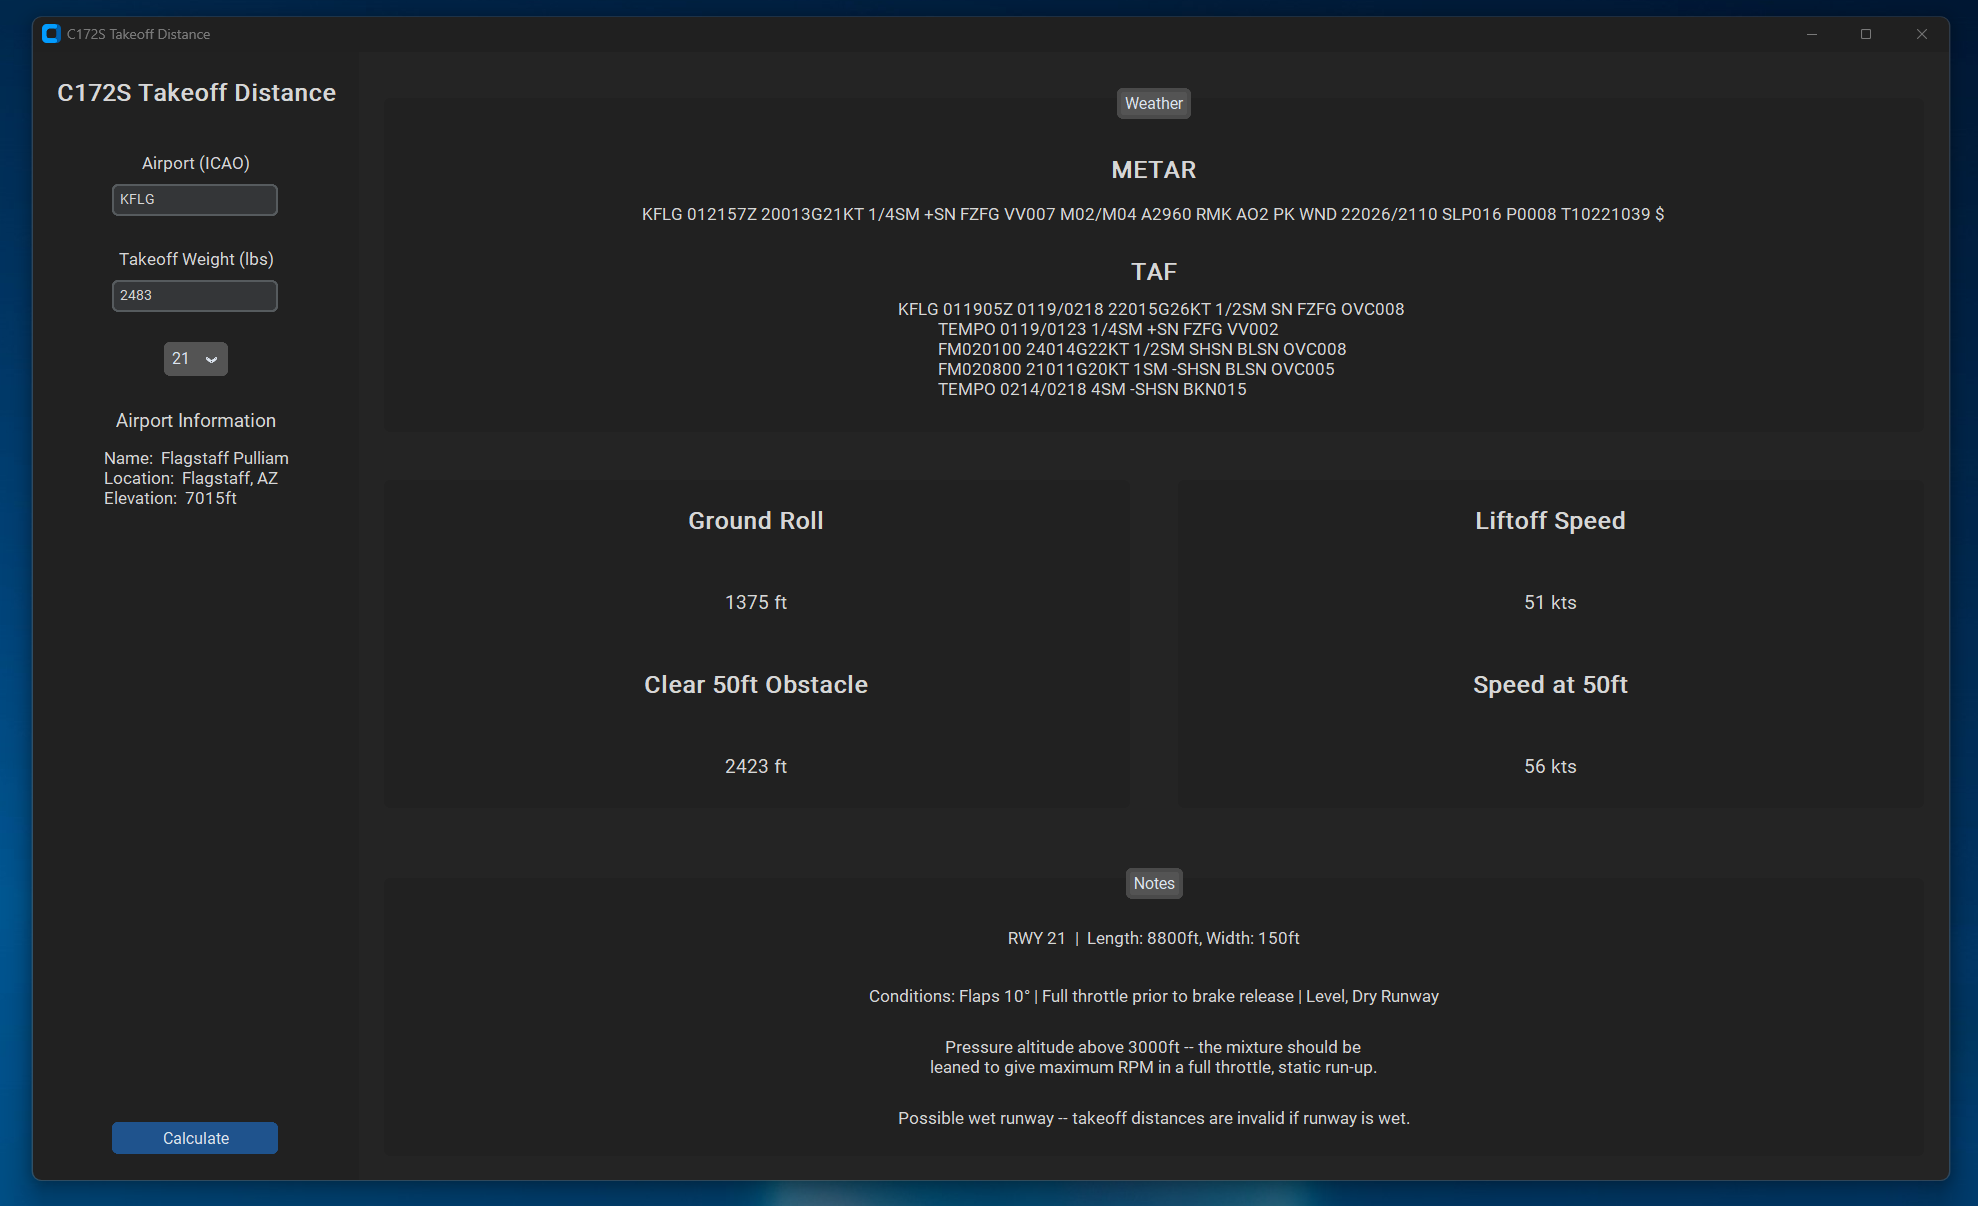Switch to the Notes tab
This screenshot has height=1206, width=1978.
pyautogui.click(x=1153, y=883)
